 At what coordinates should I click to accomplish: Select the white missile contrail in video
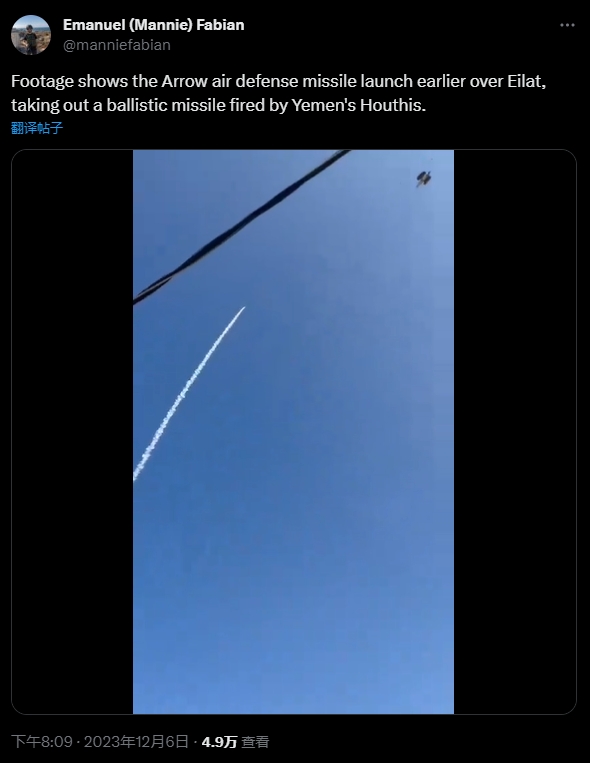(189, 394)
